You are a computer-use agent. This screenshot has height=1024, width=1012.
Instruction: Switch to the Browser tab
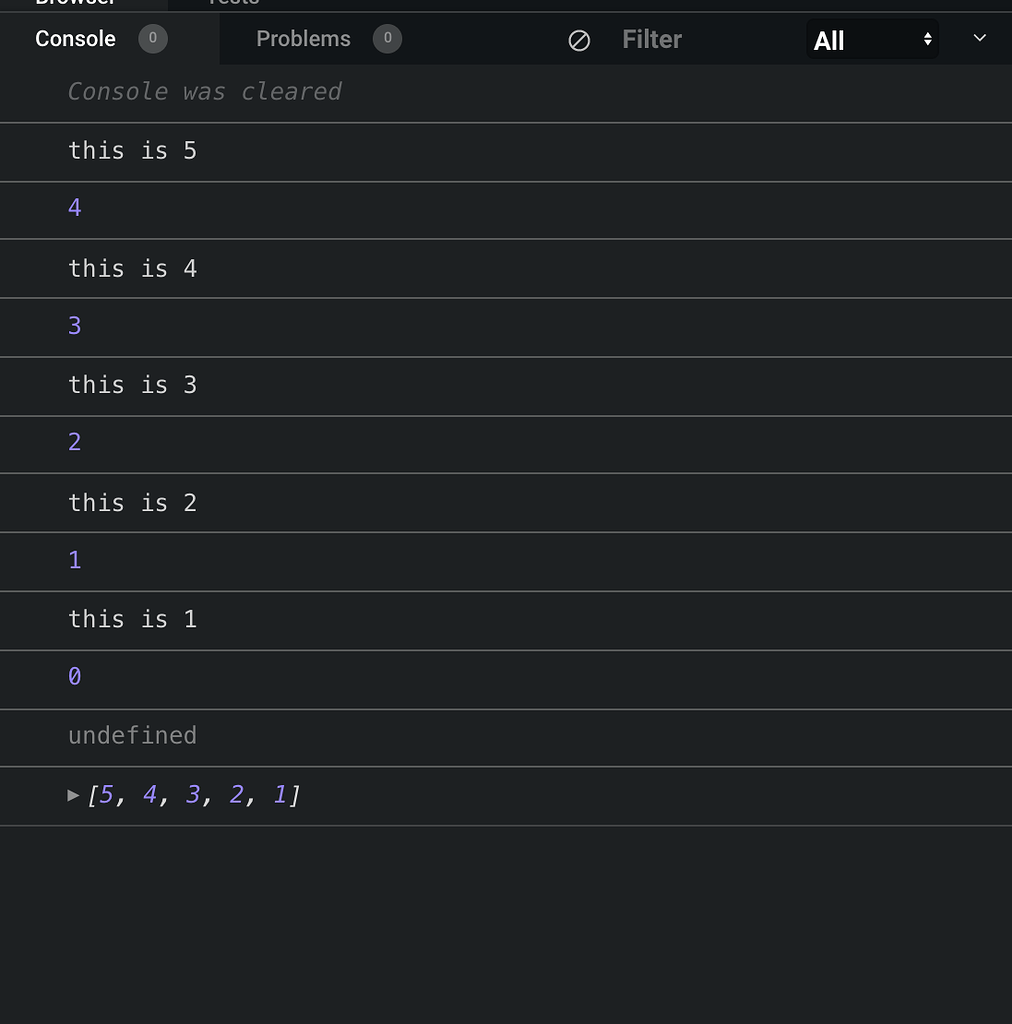pos(75,5)
